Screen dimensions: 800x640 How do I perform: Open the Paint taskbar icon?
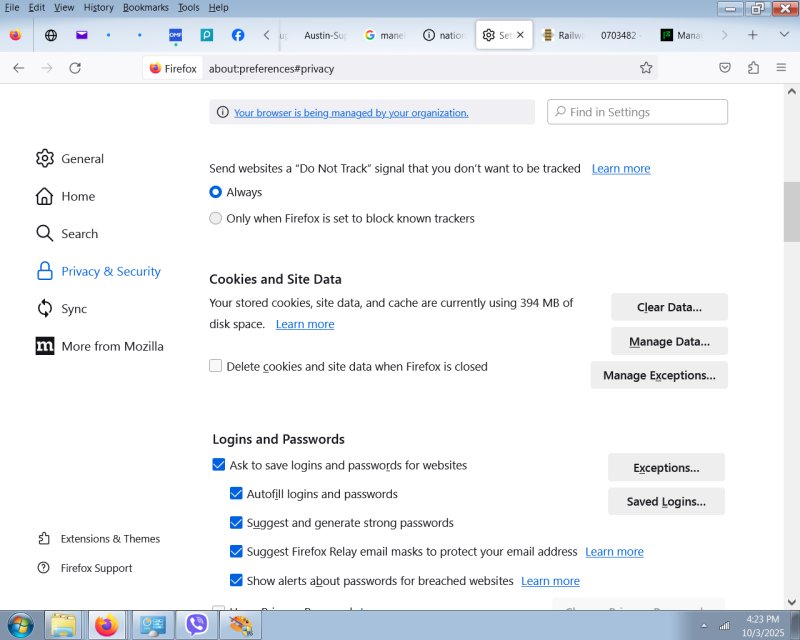click(x=240, y=625)
